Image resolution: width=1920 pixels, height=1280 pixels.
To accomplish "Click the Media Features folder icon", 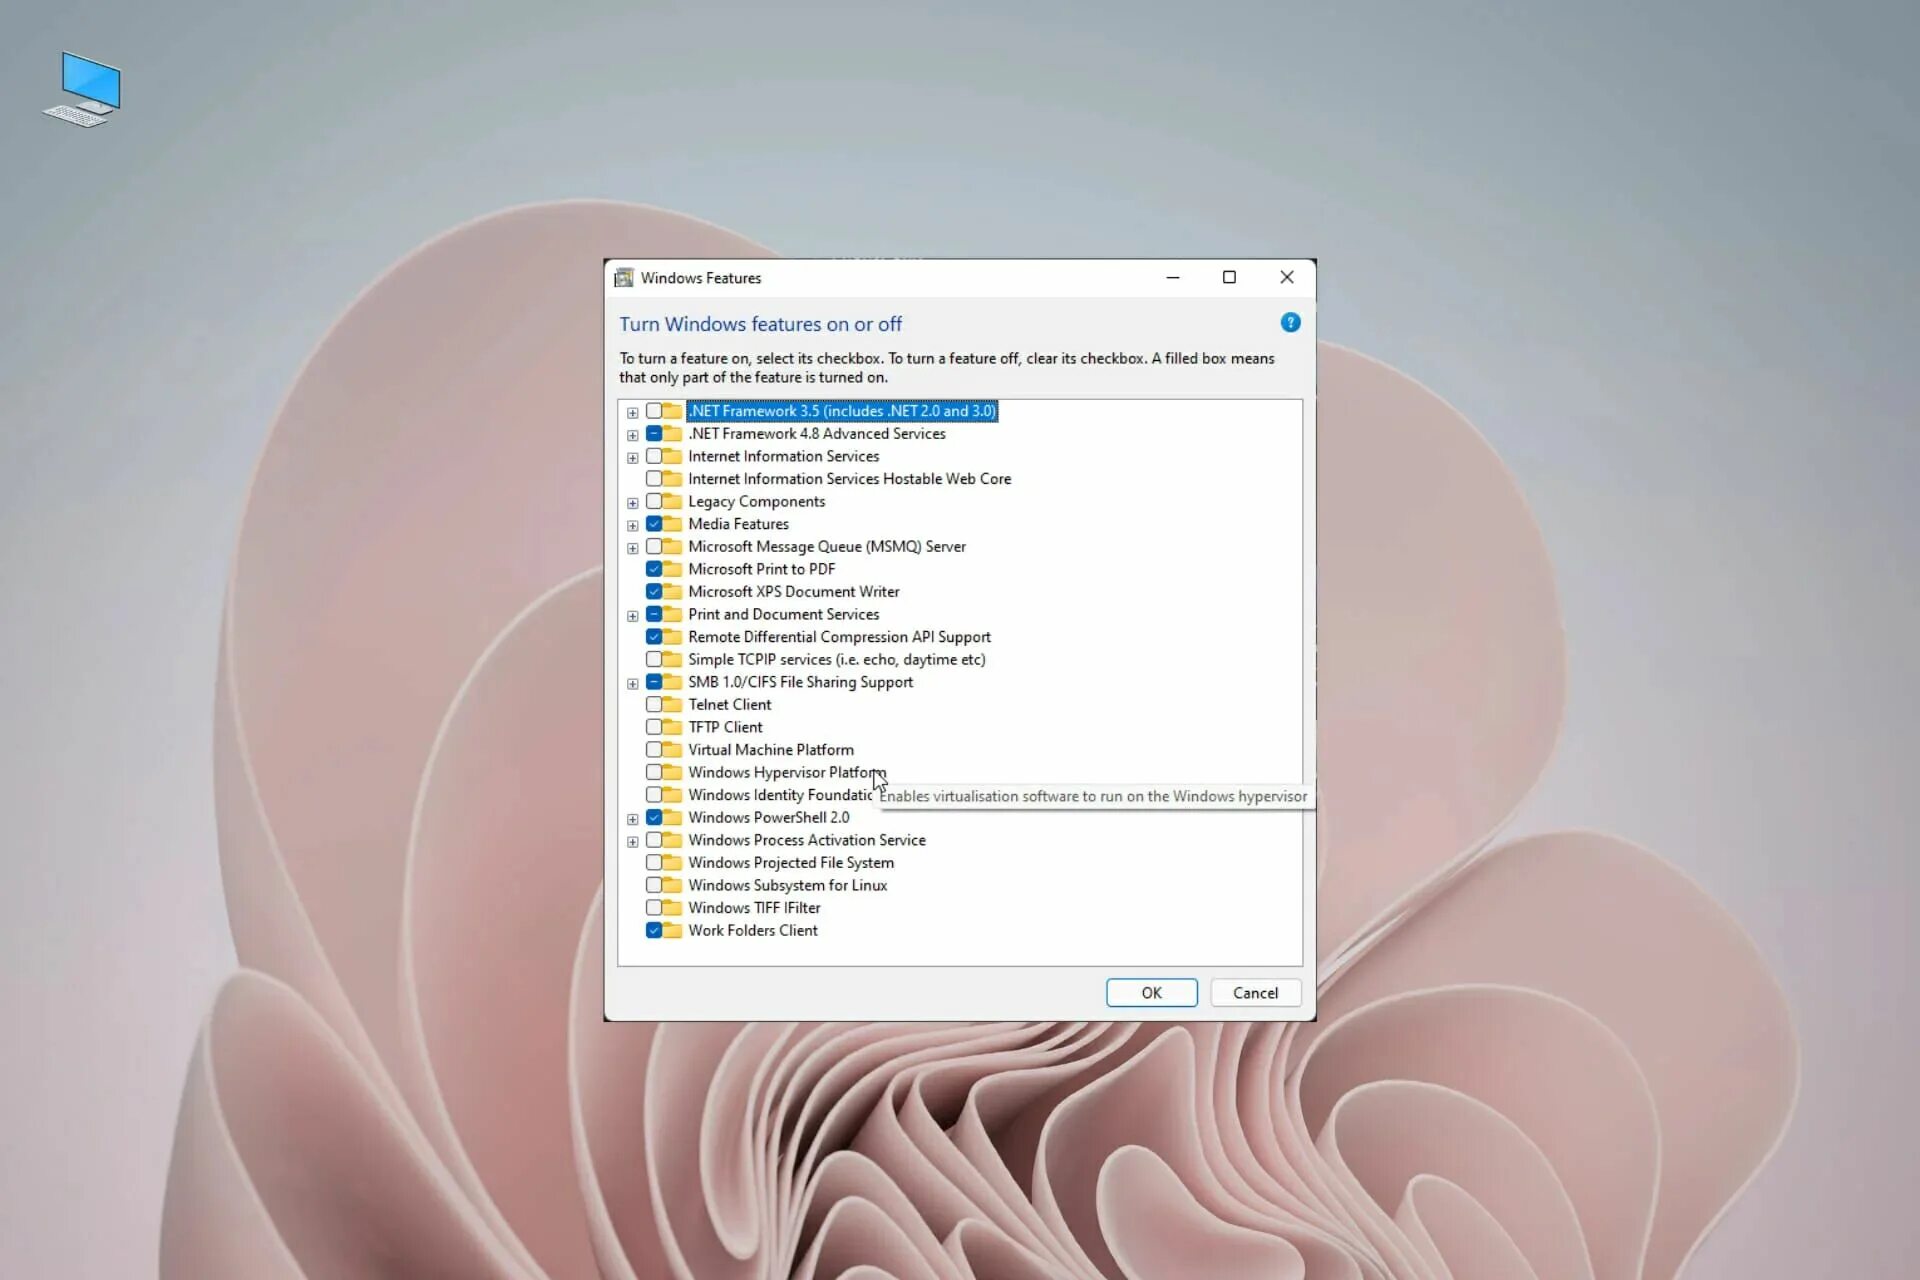I will click(x=672, y=524).
